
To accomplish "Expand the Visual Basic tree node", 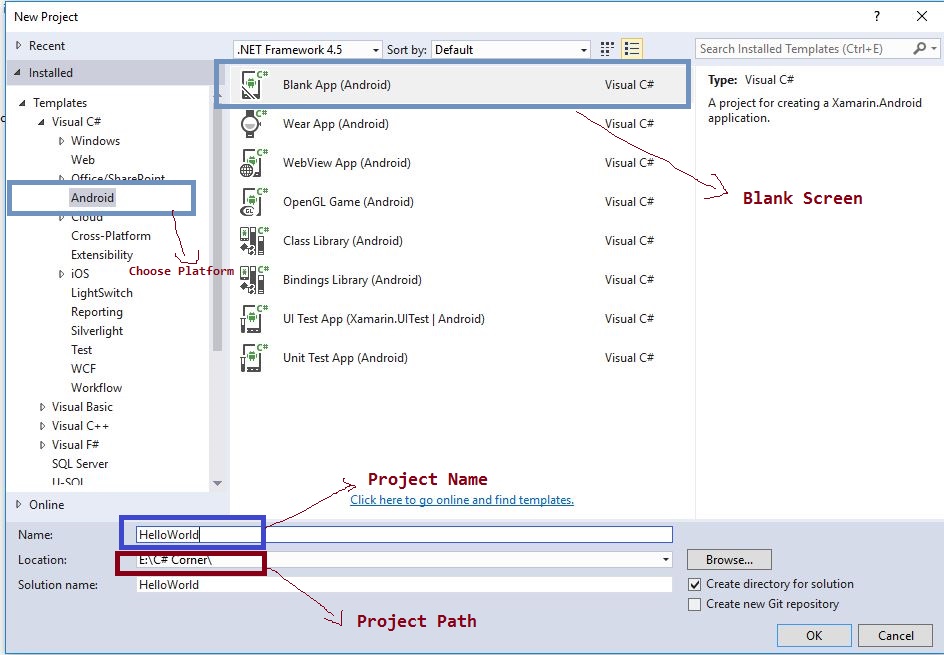I will pos(42,407).
